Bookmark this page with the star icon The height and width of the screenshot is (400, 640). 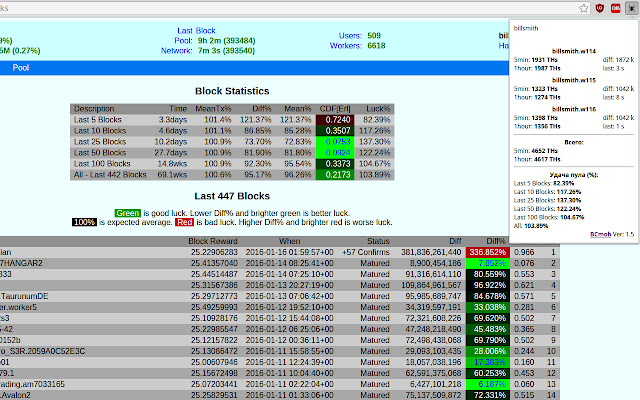(584, 8)
